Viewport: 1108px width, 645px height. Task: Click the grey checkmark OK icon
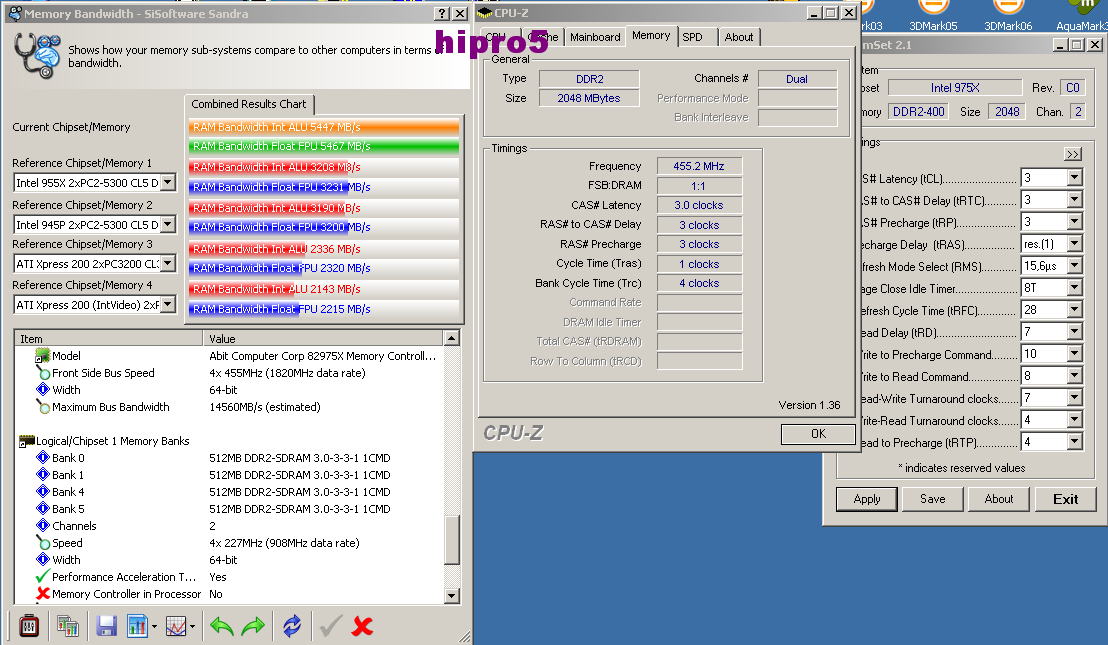331,626
